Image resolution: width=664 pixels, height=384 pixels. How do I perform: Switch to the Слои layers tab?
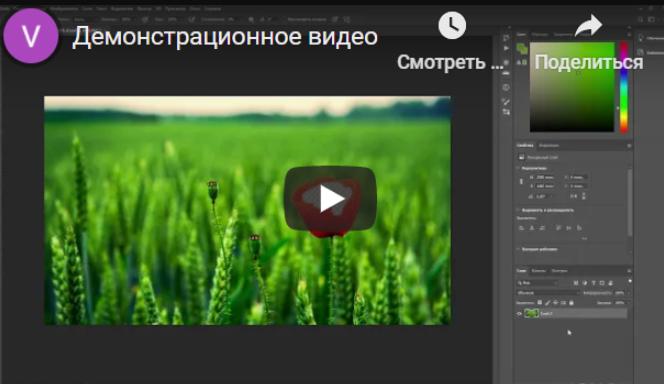point(521,271)
